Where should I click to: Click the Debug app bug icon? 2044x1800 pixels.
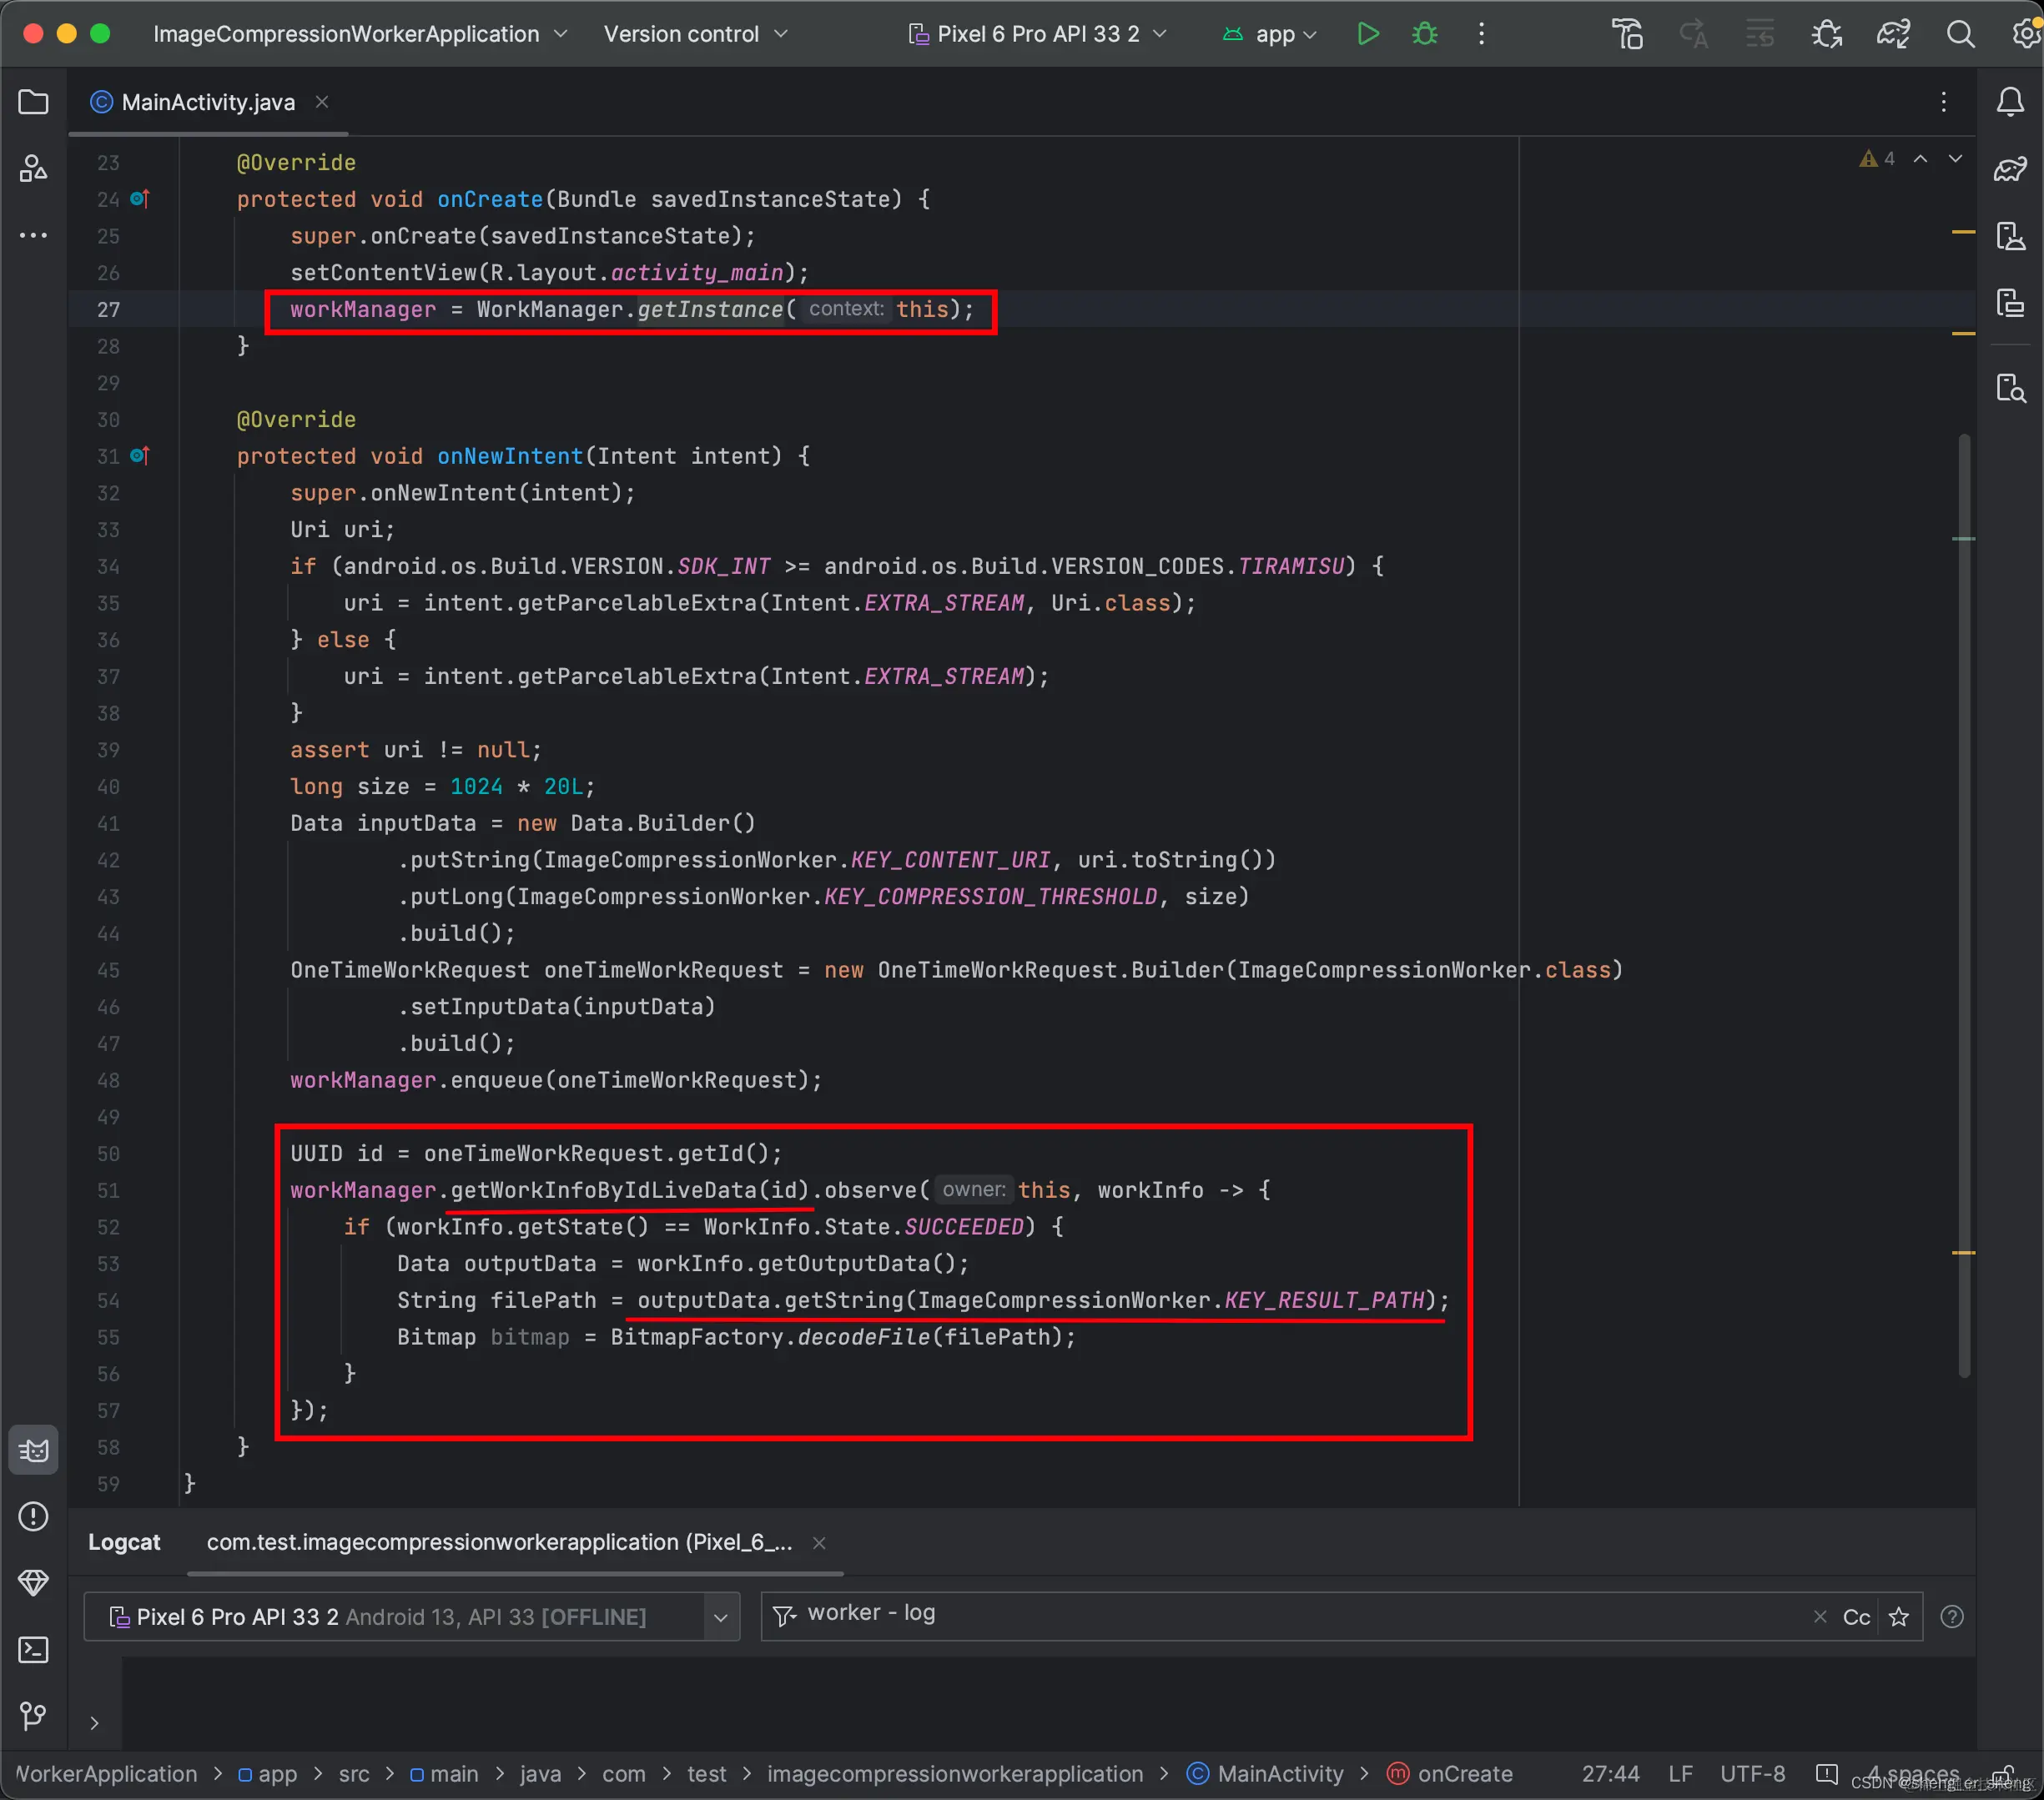(x=1424, y=34)
